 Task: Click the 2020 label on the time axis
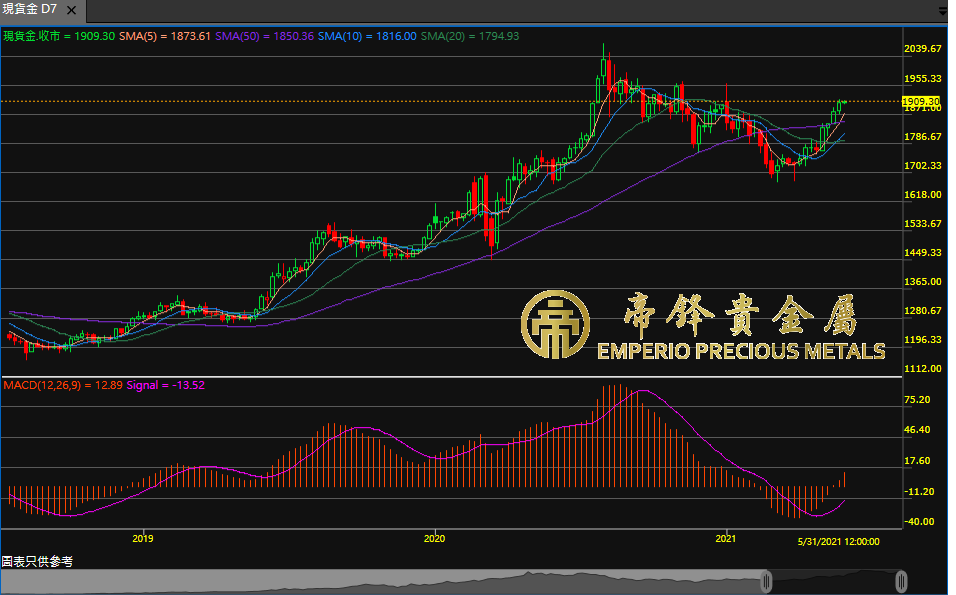point(434,538)
